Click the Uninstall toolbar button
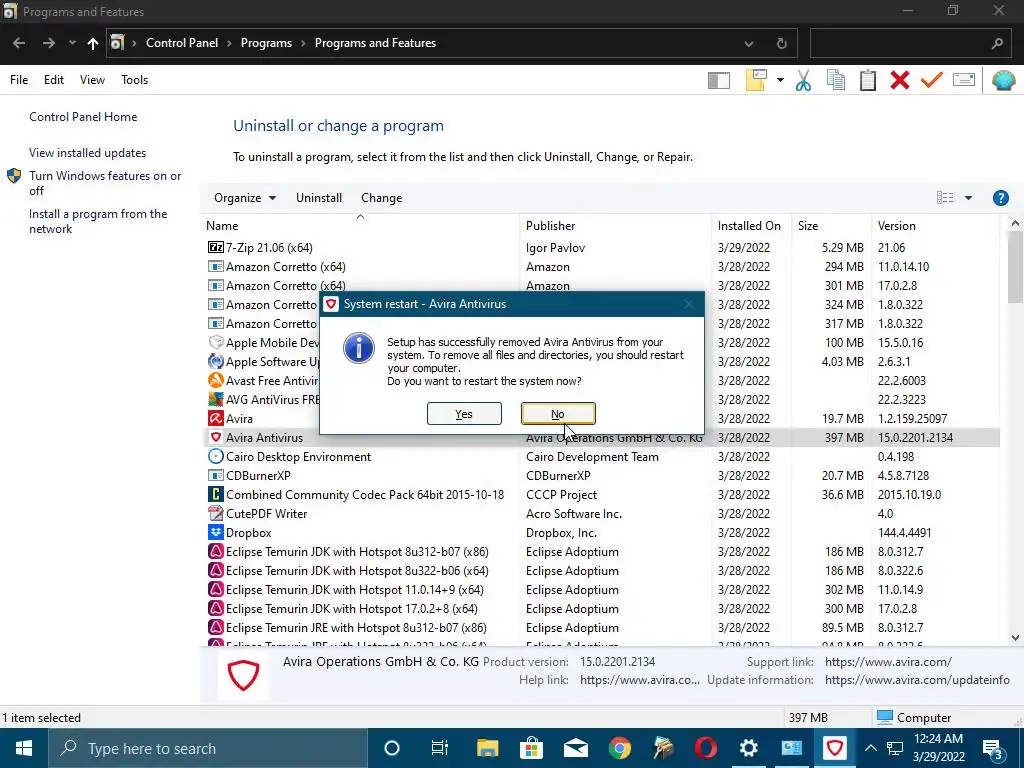This screenshot has height=768, width=1024. pyautogui.click(x=319, y=198)
